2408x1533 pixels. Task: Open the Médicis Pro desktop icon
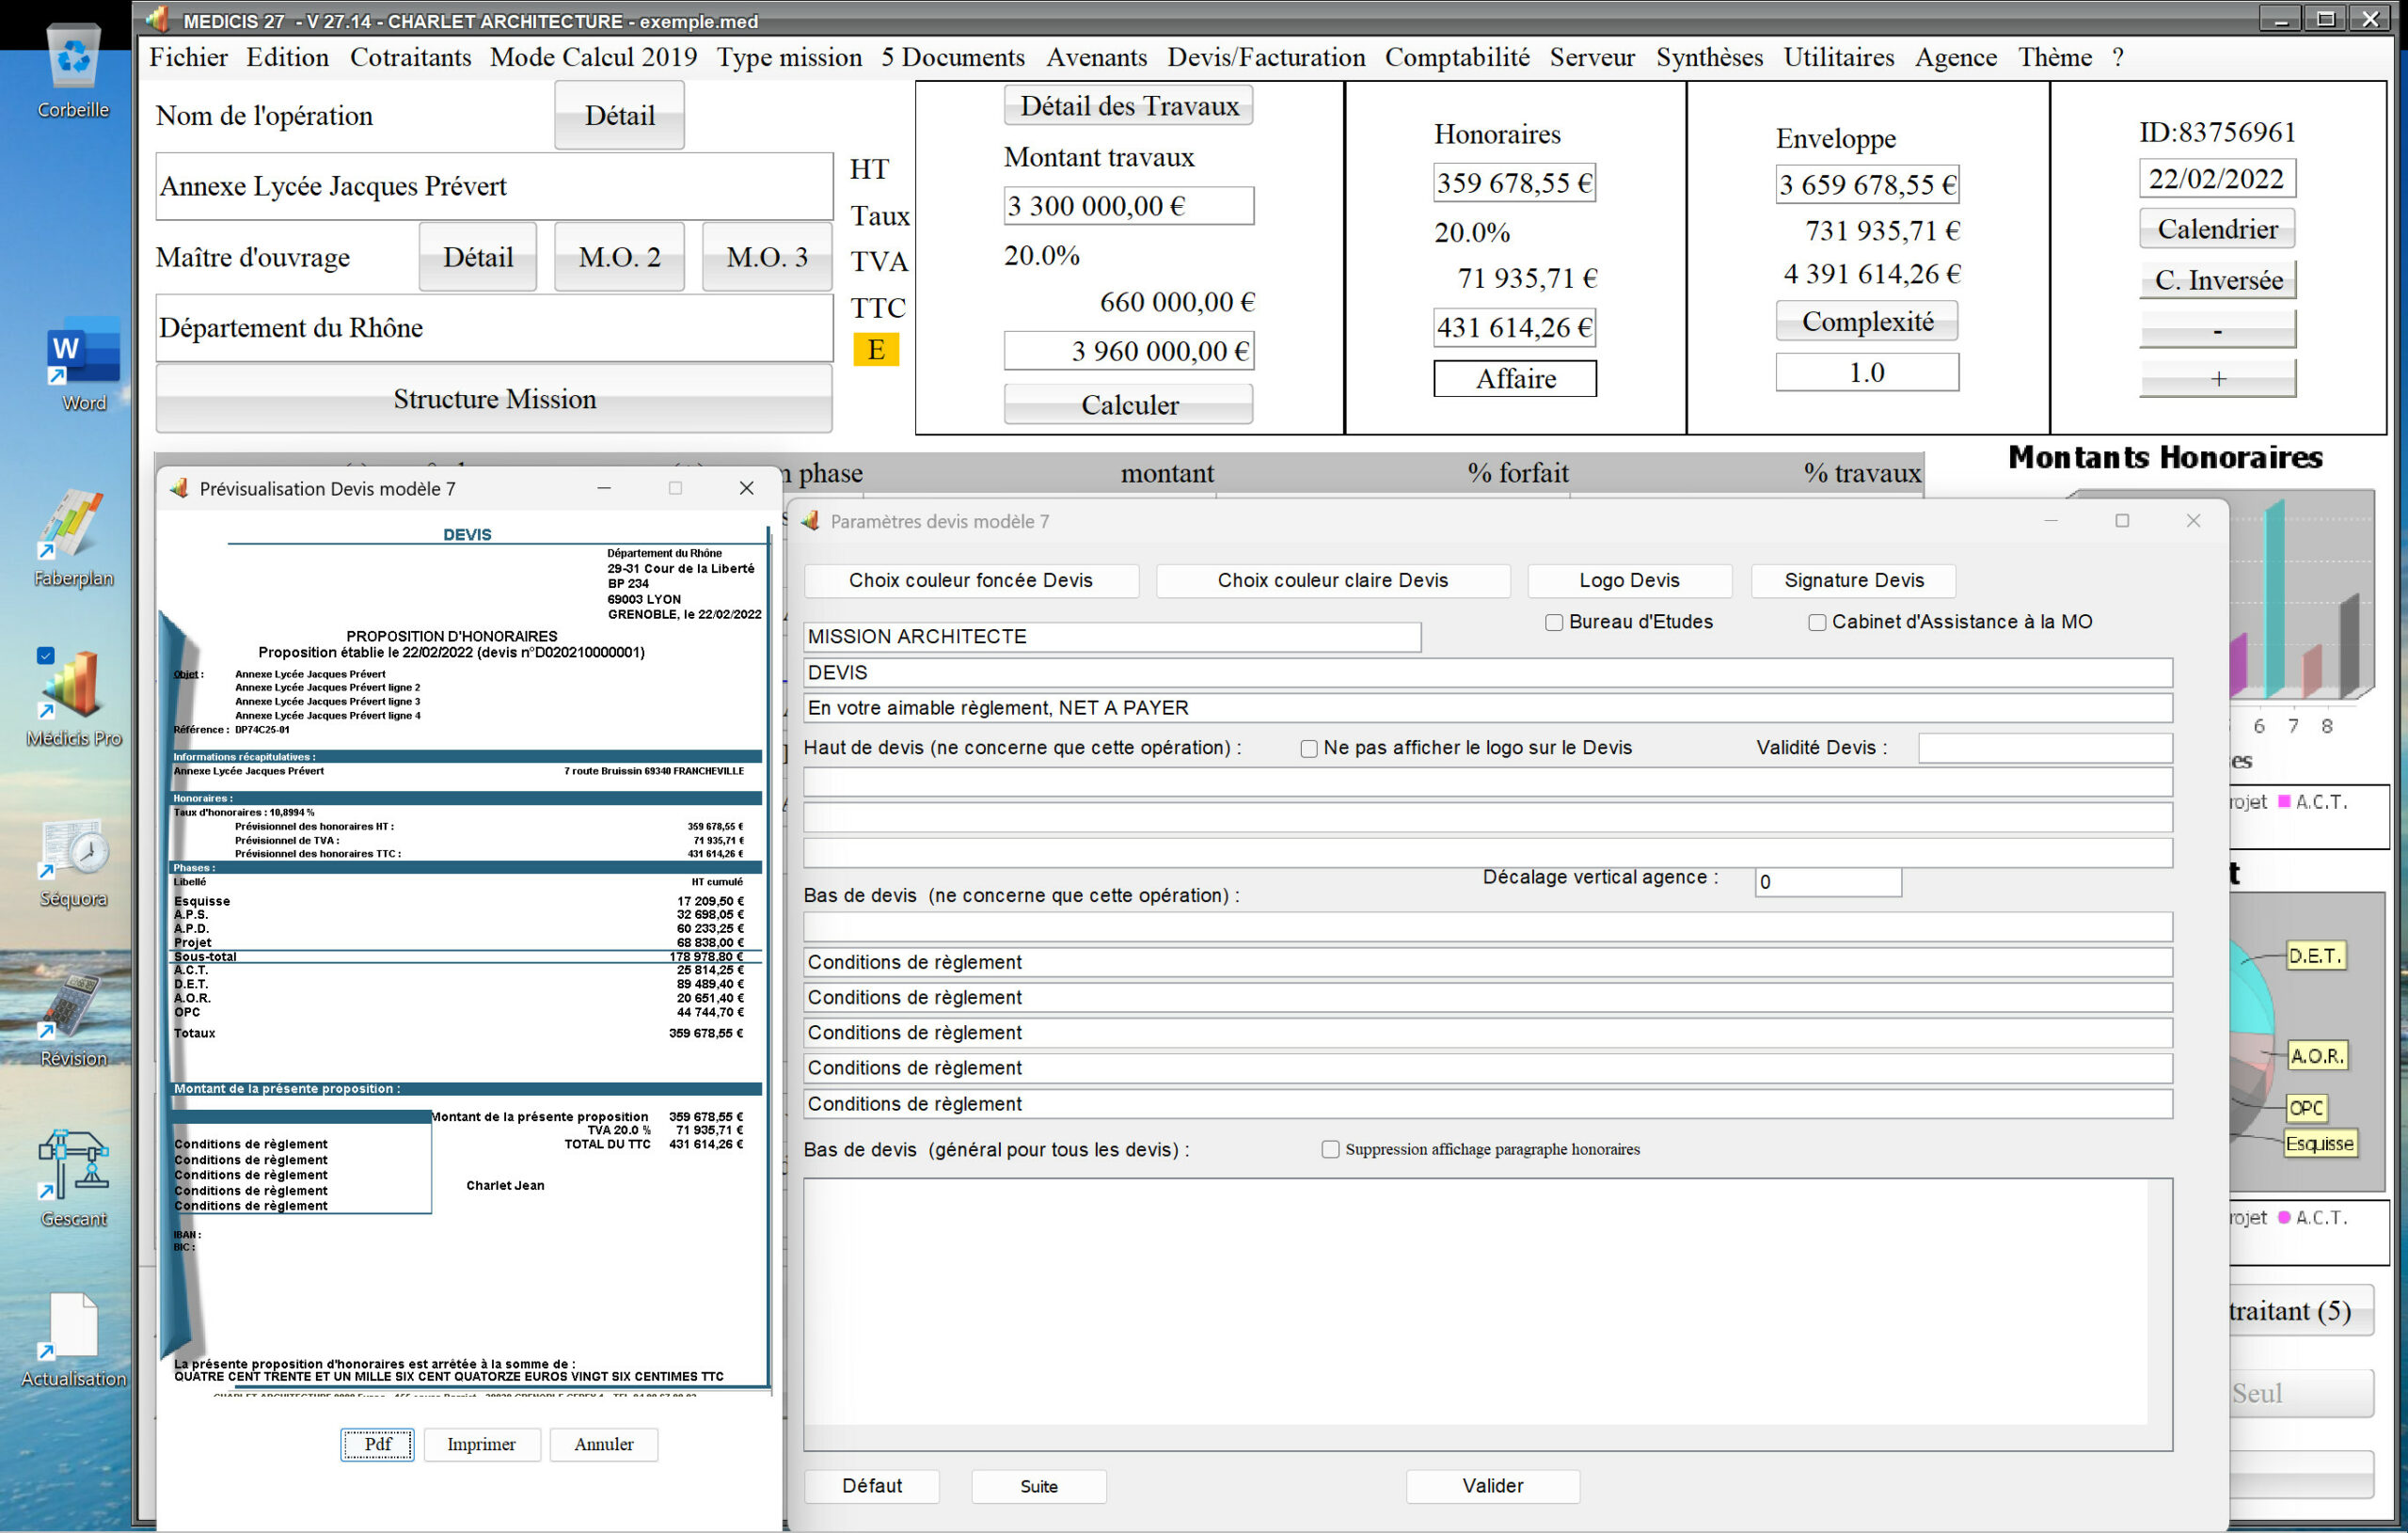(73, 685)
